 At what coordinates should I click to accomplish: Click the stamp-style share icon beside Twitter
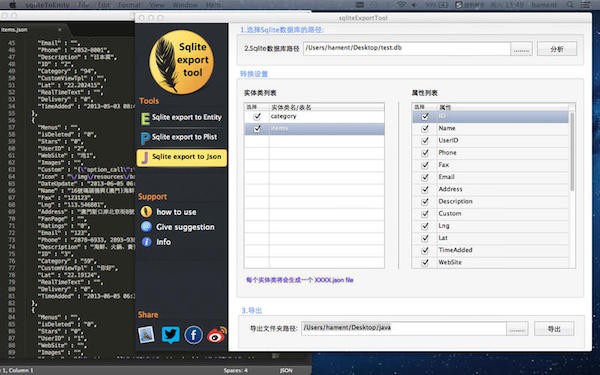point(146,335)
